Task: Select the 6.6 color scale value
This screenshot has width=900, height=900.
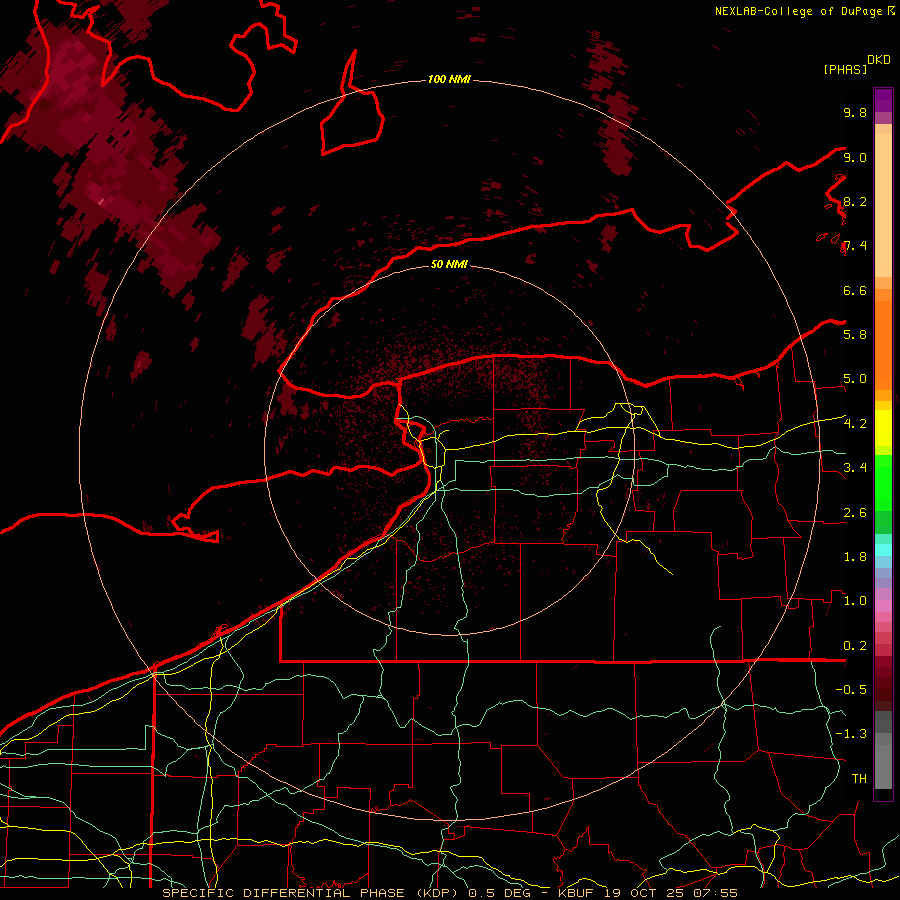Action: tap(855, 290)
